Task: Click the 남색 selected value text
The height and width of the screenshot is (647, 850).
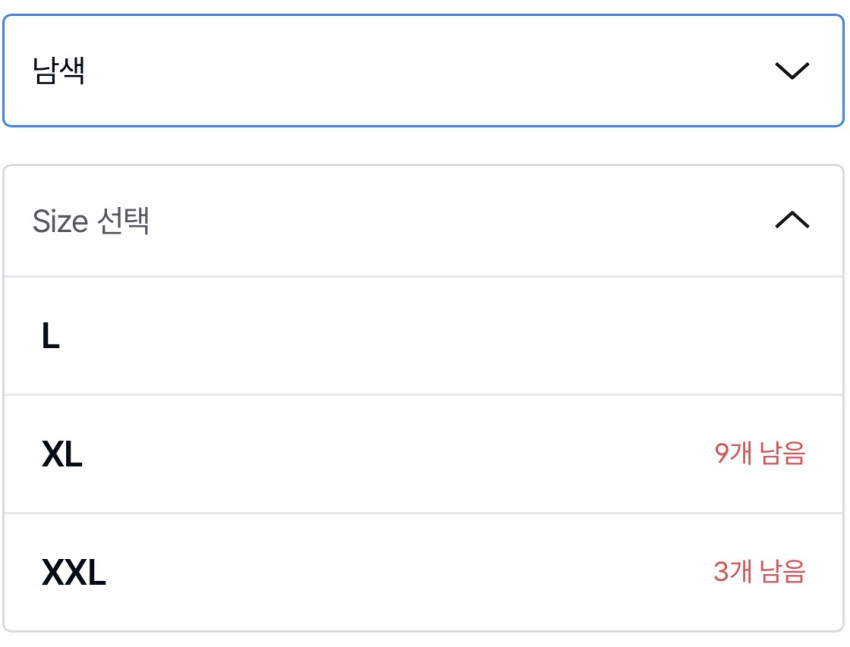Action: tap(58, 71)
